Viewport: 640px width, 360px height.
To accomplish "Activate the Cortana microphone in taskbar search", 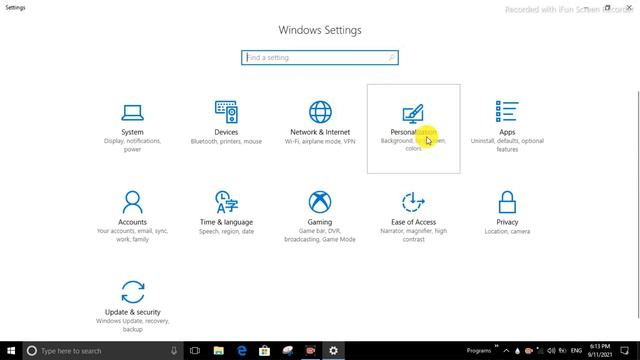I will pos(174,351).
